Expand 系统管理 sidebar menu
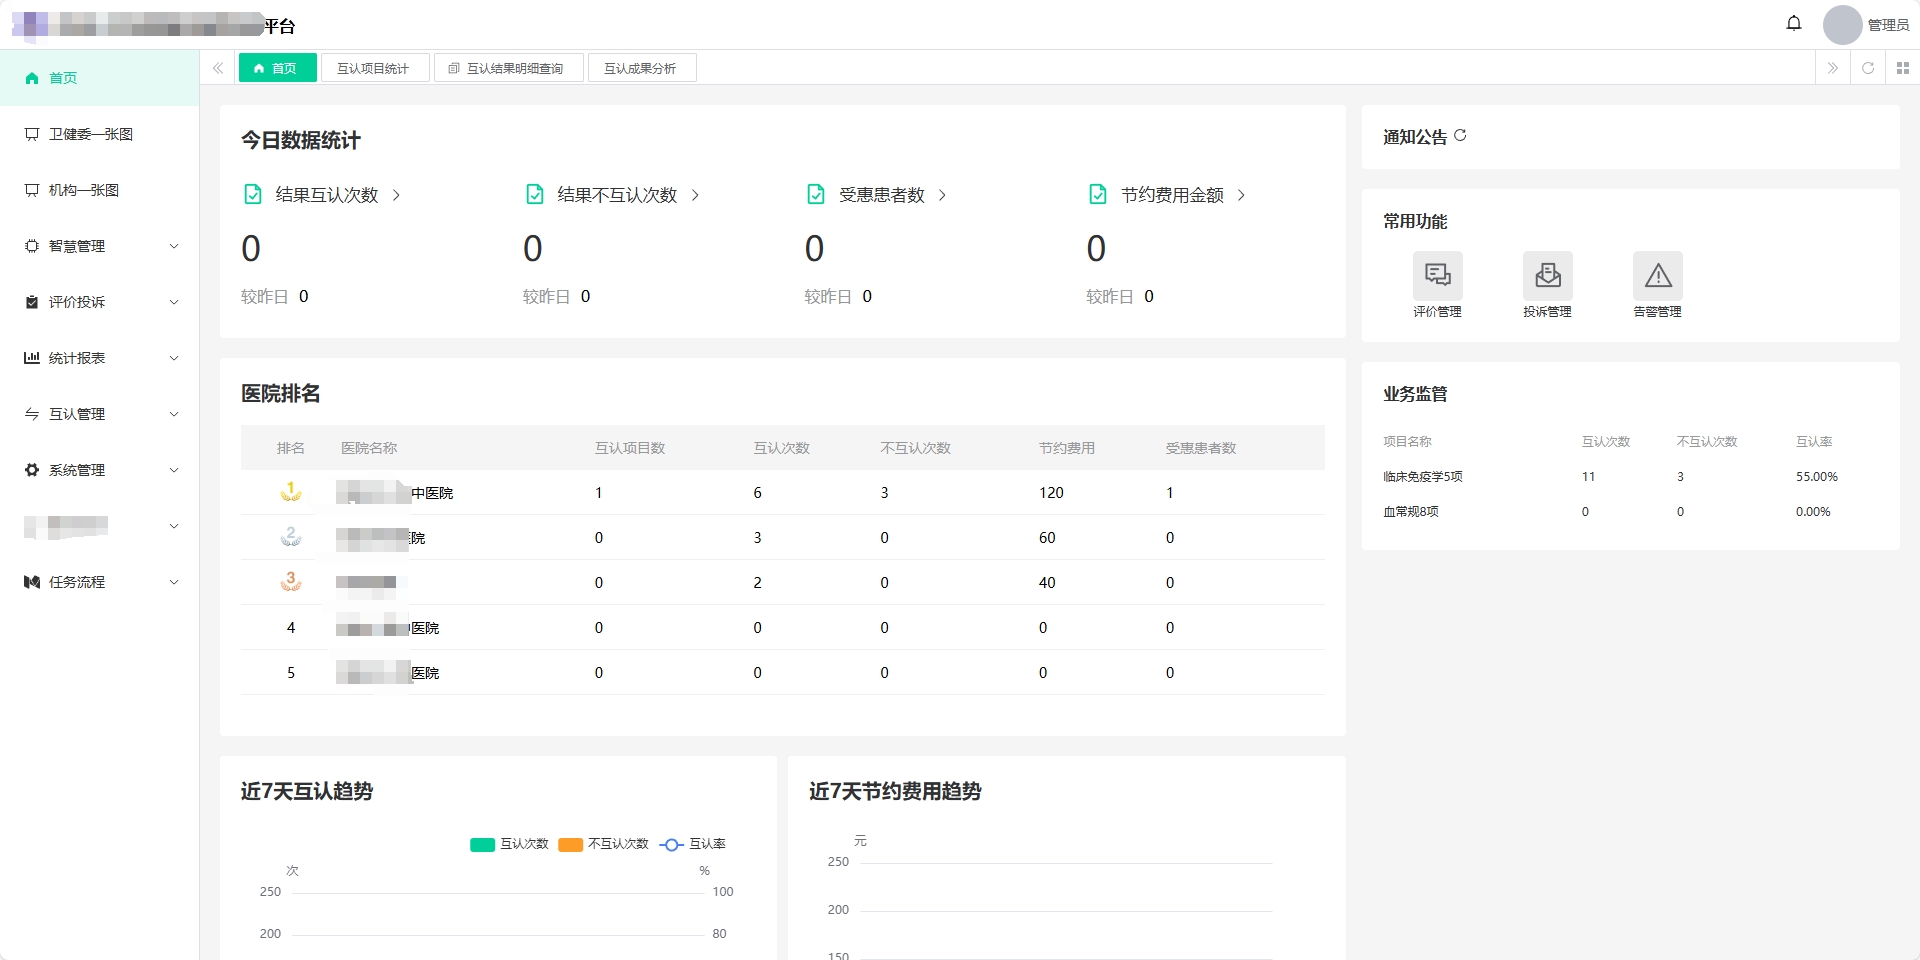 pyautogui.click(x=100, y=470)
